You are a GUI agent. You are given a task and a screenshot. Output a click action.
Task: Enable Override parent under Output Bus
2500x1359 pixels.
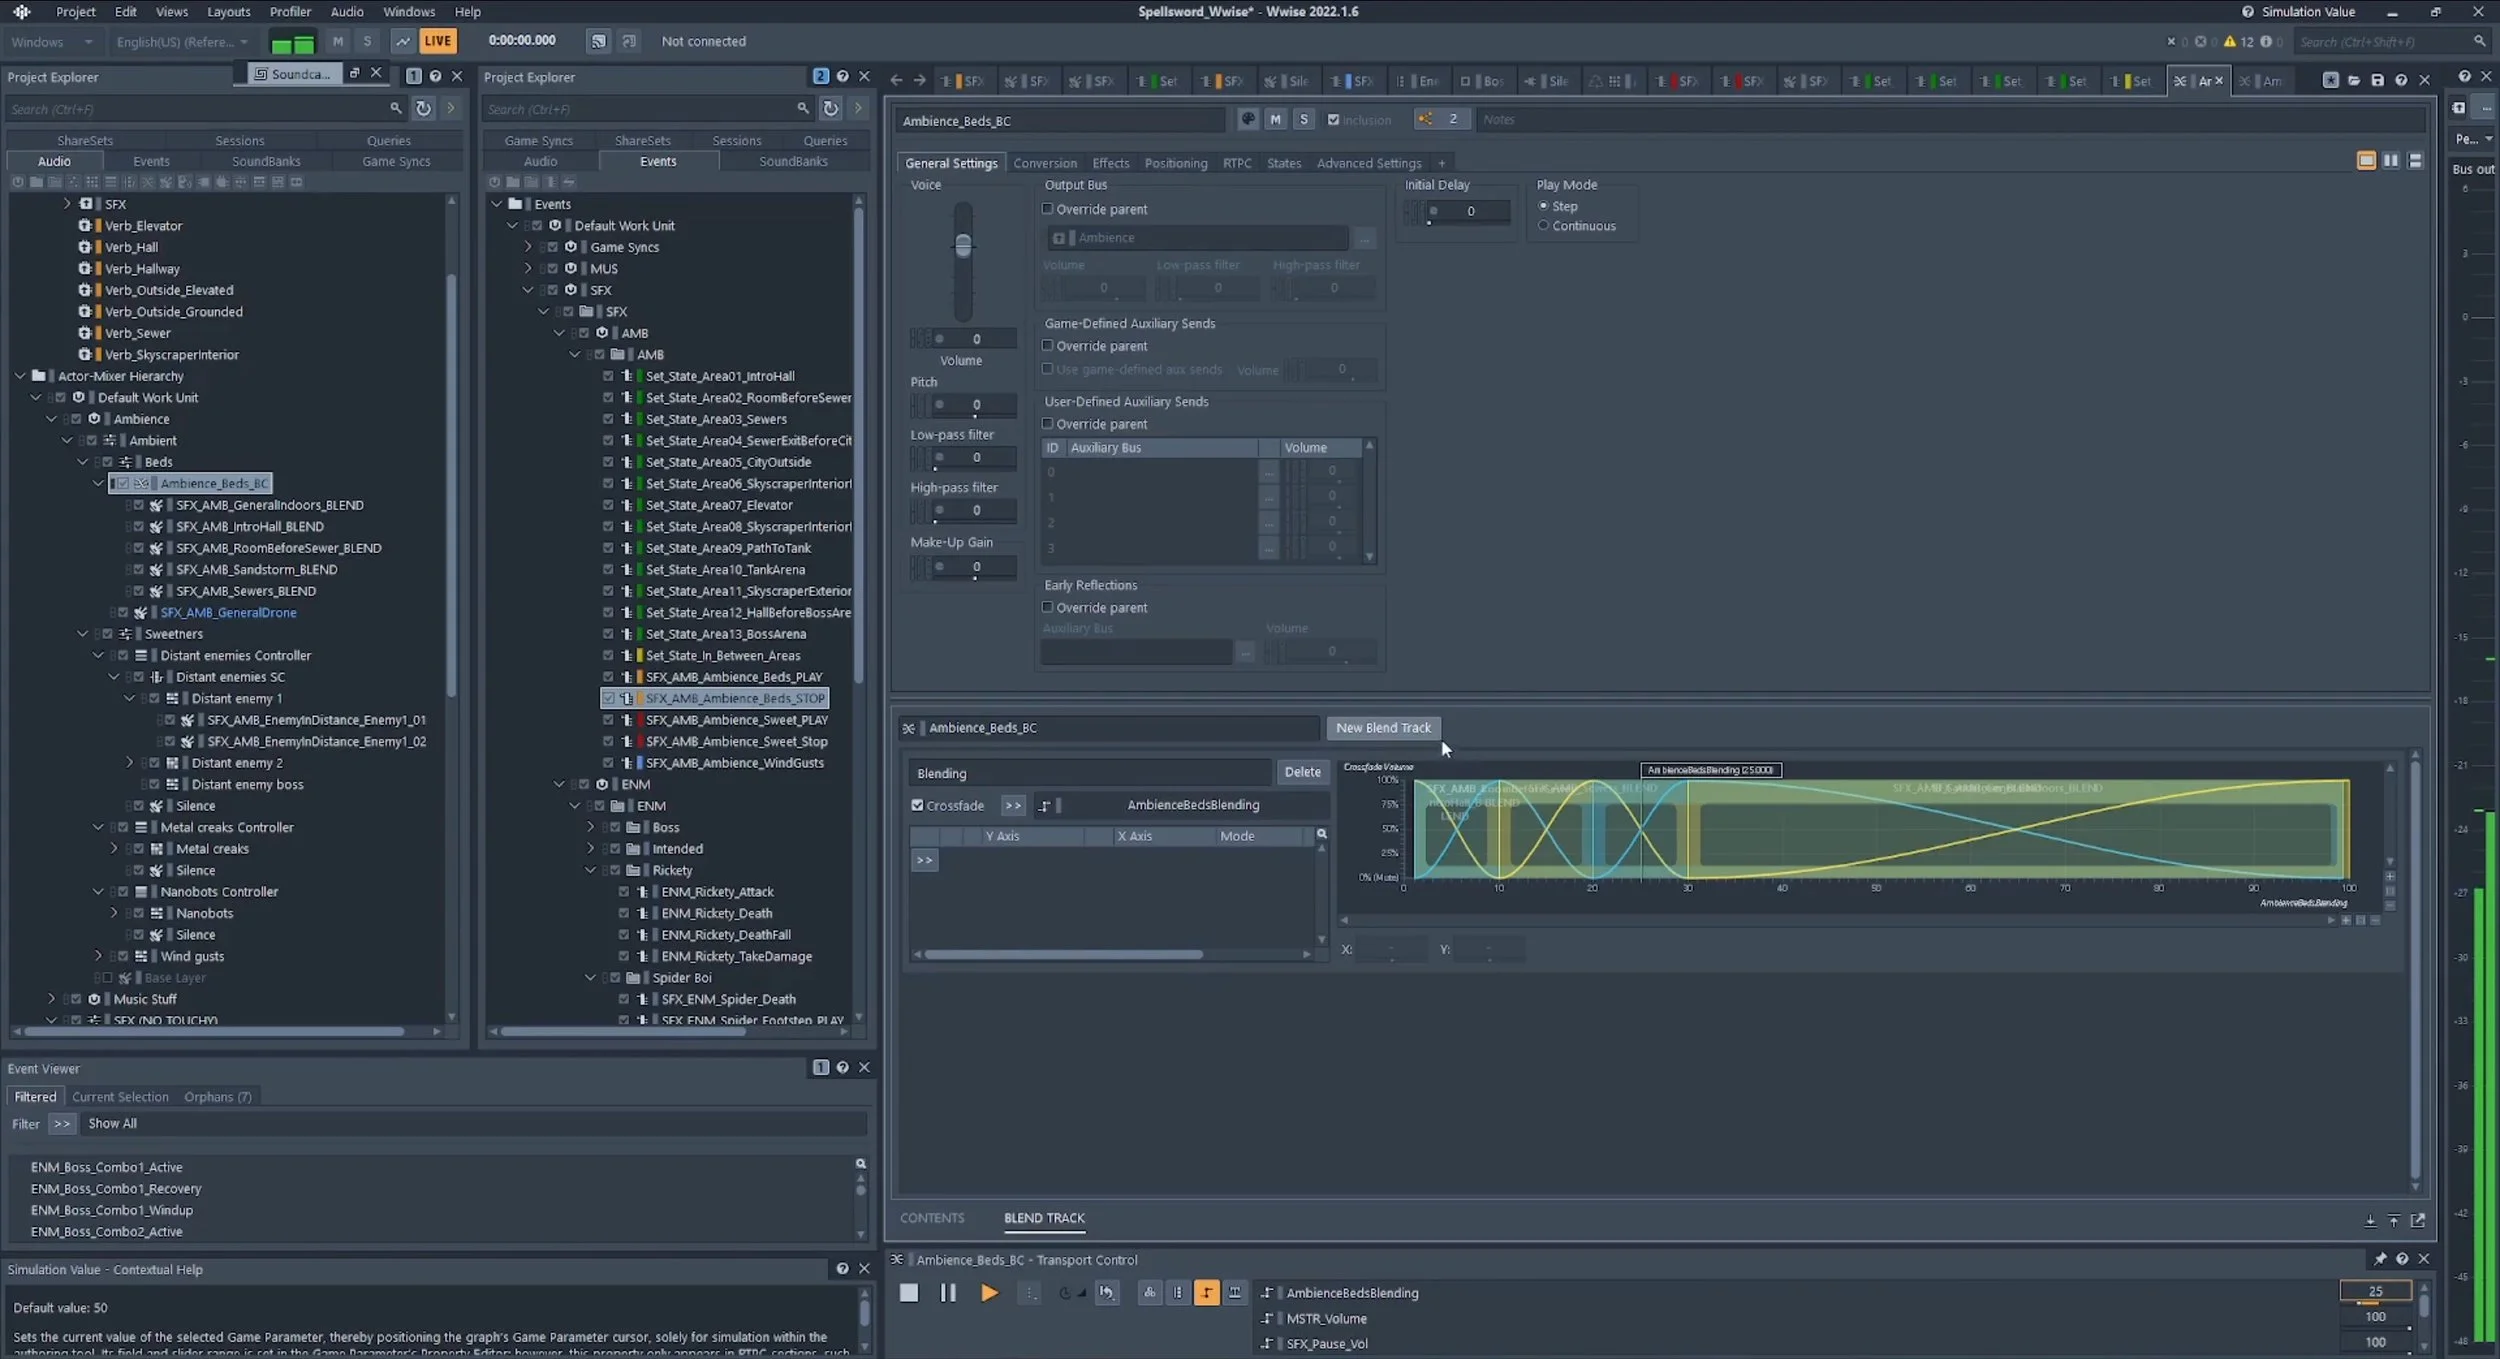point(1048,209)
